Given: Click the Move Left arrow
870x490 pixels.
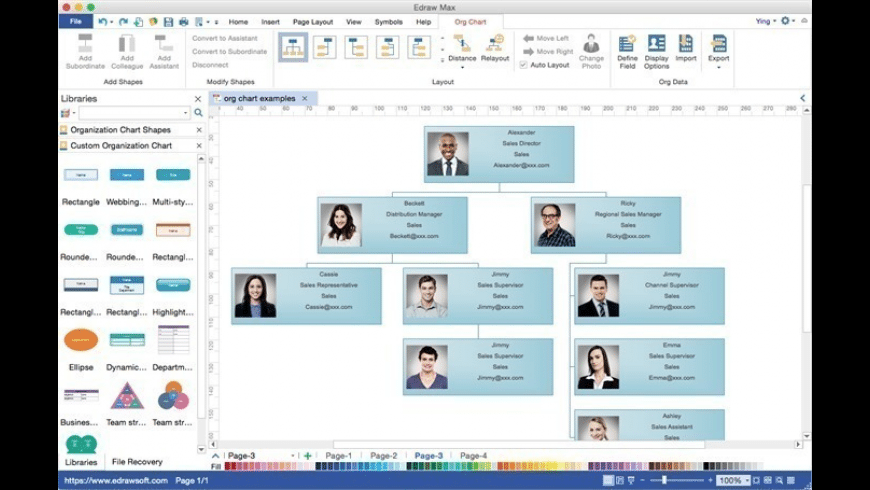Looking at the screenshot, I should click(529, 38).
